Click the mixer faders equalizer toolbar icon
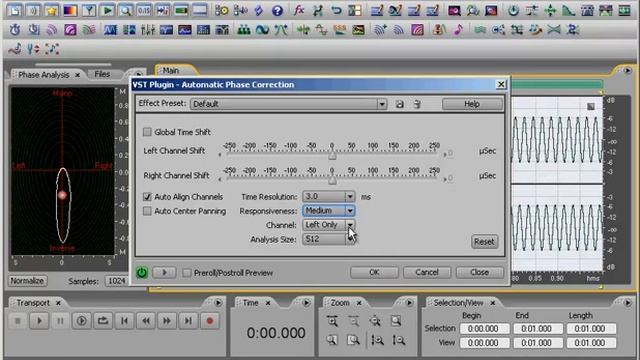 point(147,29)
